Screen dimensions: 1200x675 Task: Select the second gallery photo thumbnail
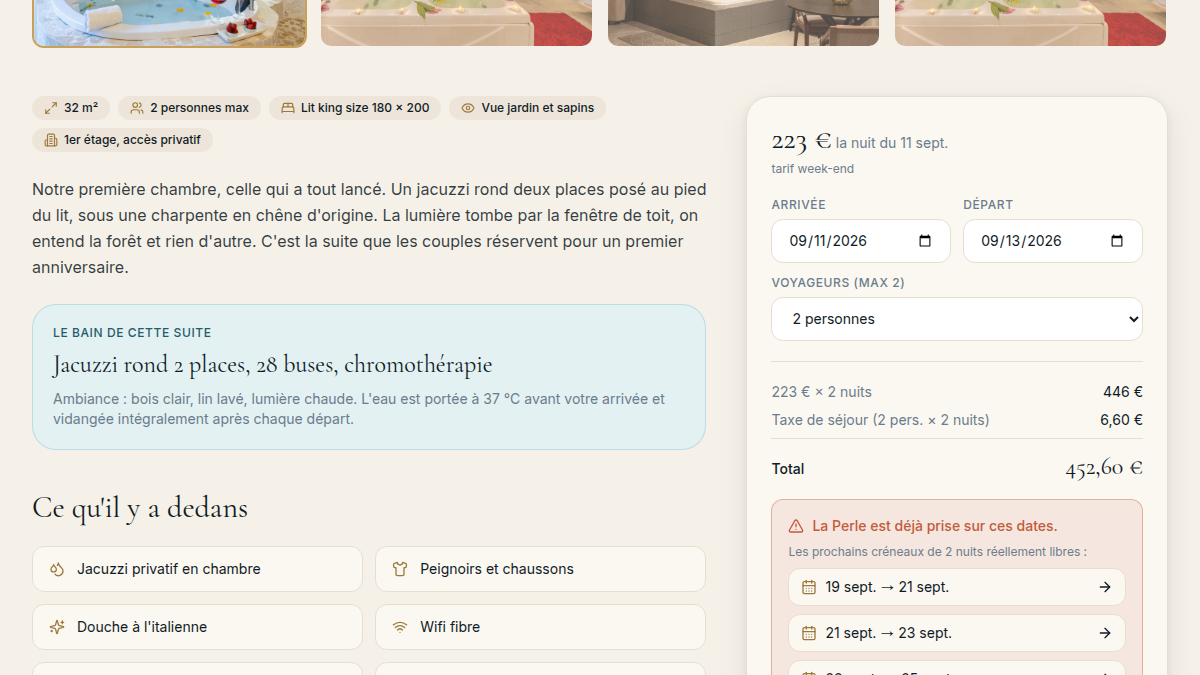456,23
